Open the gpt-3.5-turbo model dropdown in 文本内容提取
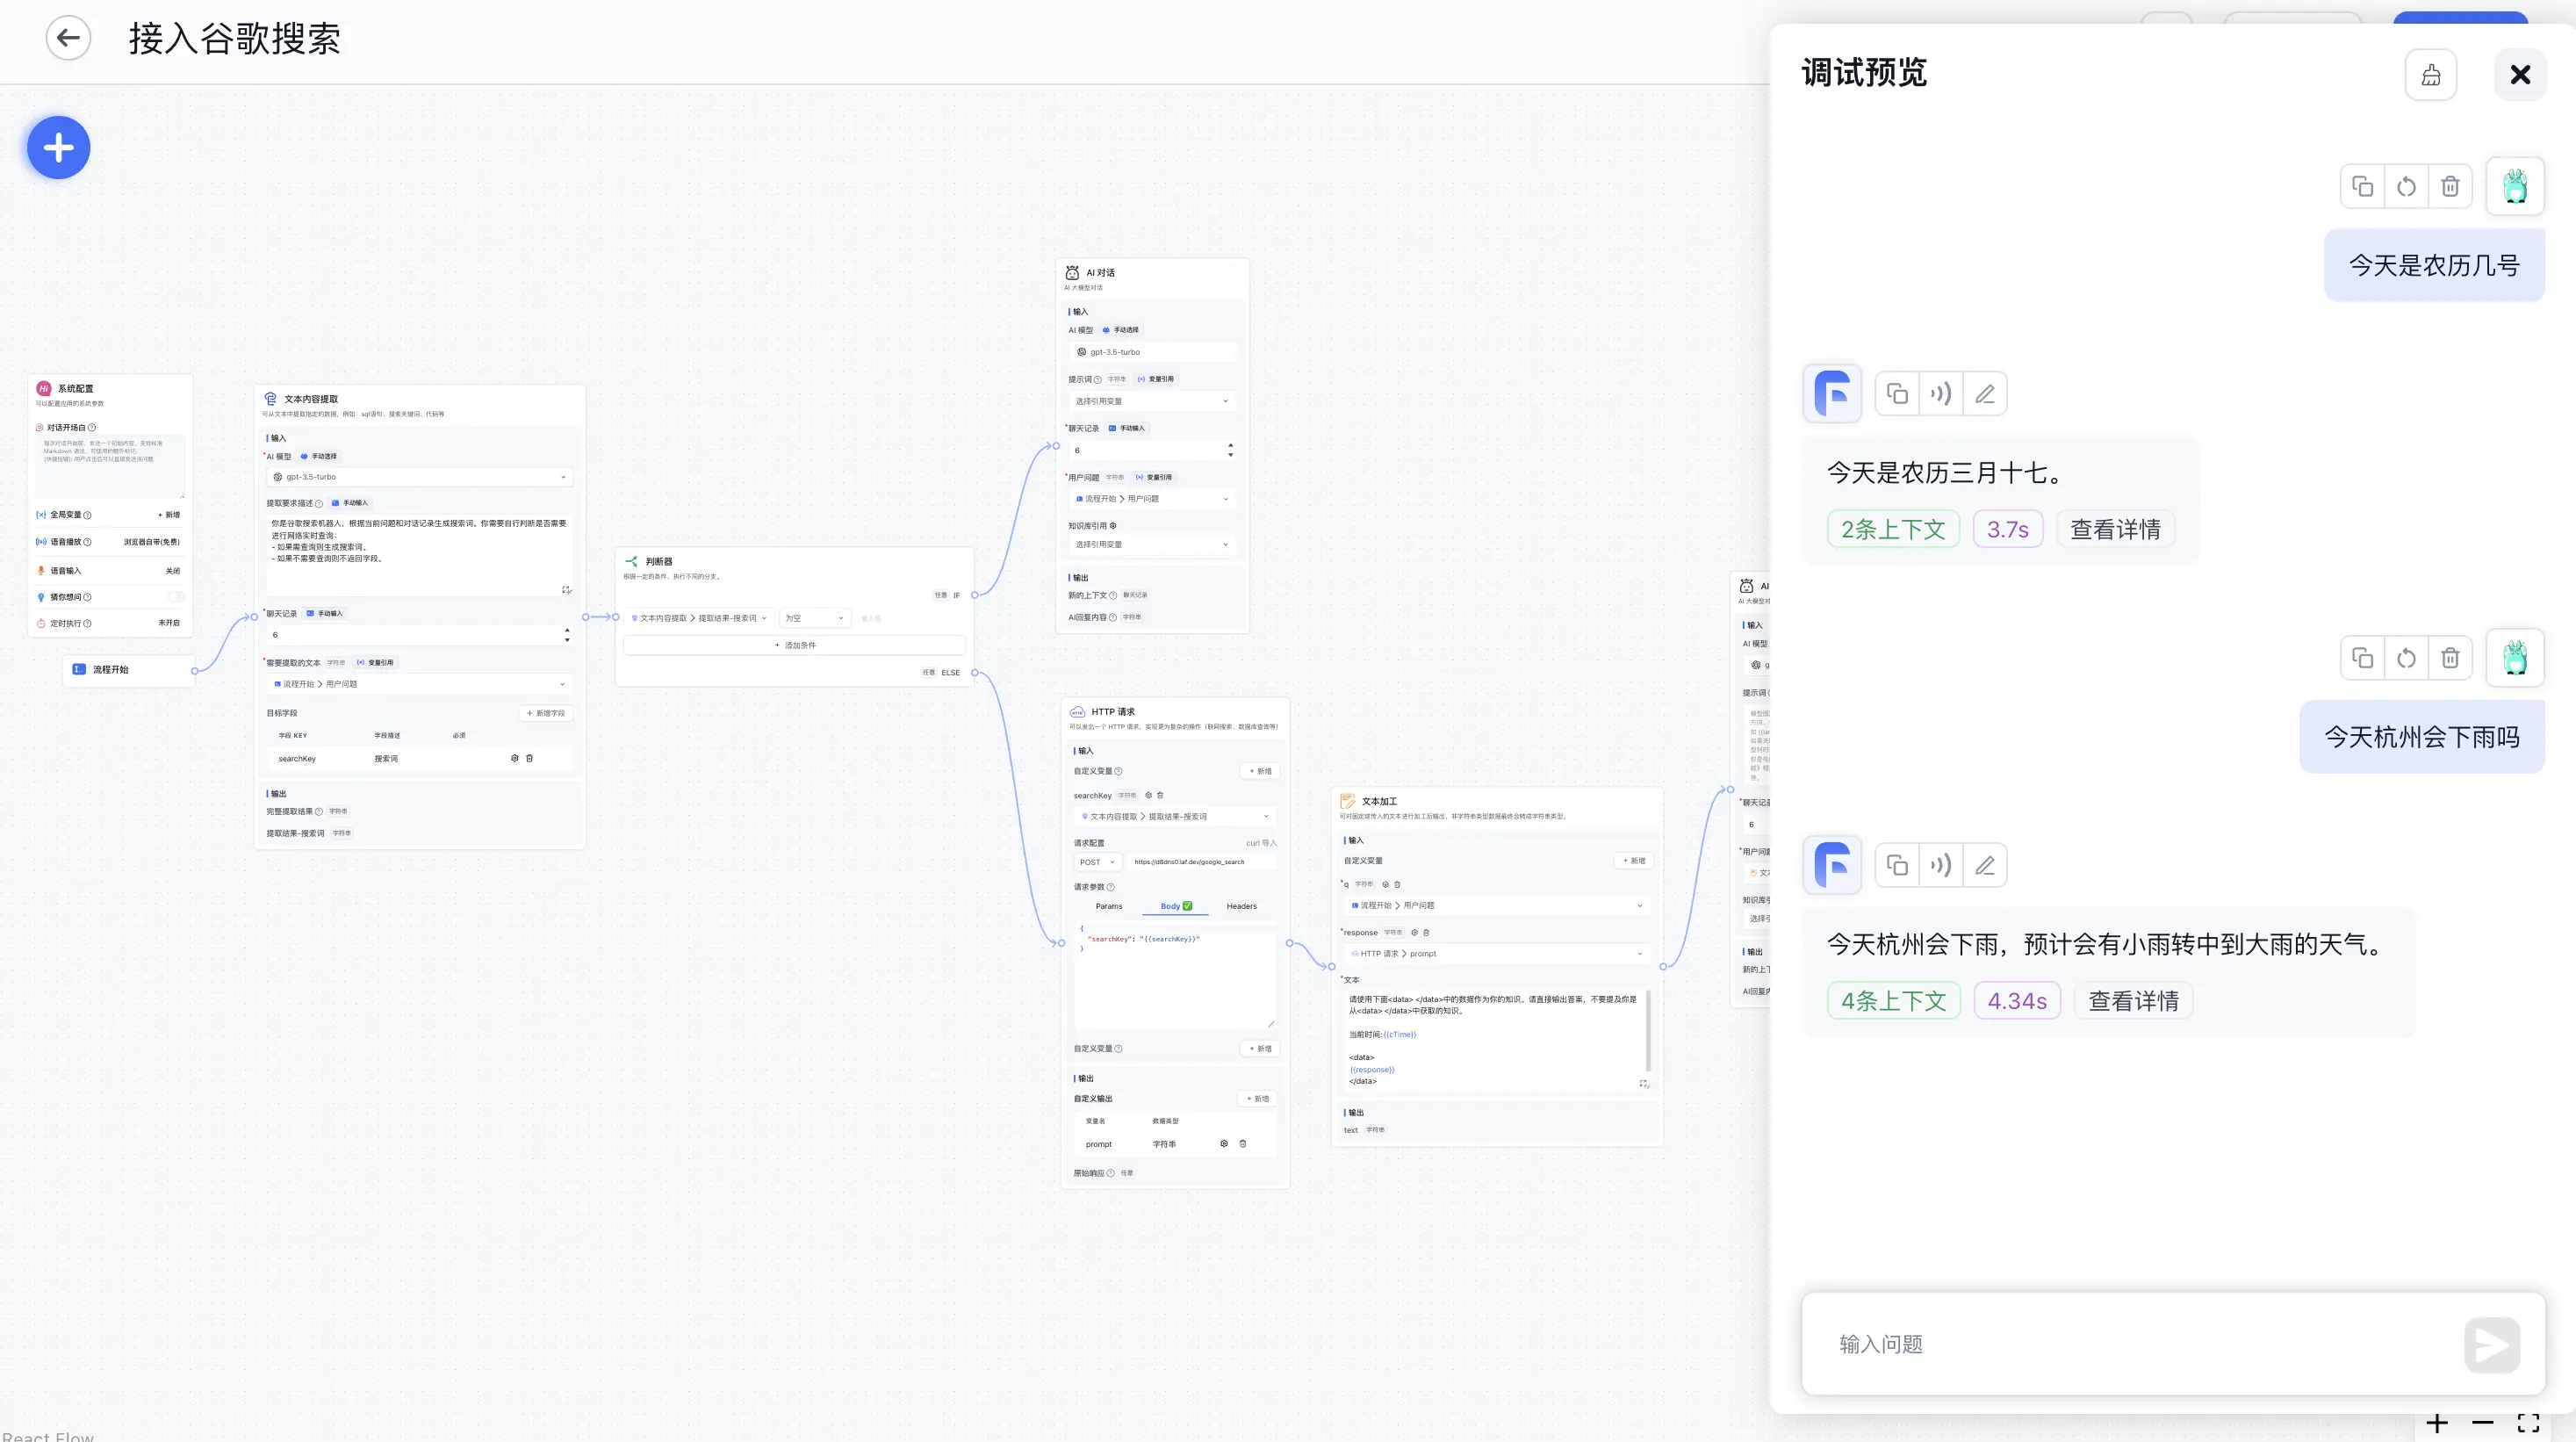The width and height of the screenshot is (2576, 1442). pyautogui.click(x=419, y=477)
